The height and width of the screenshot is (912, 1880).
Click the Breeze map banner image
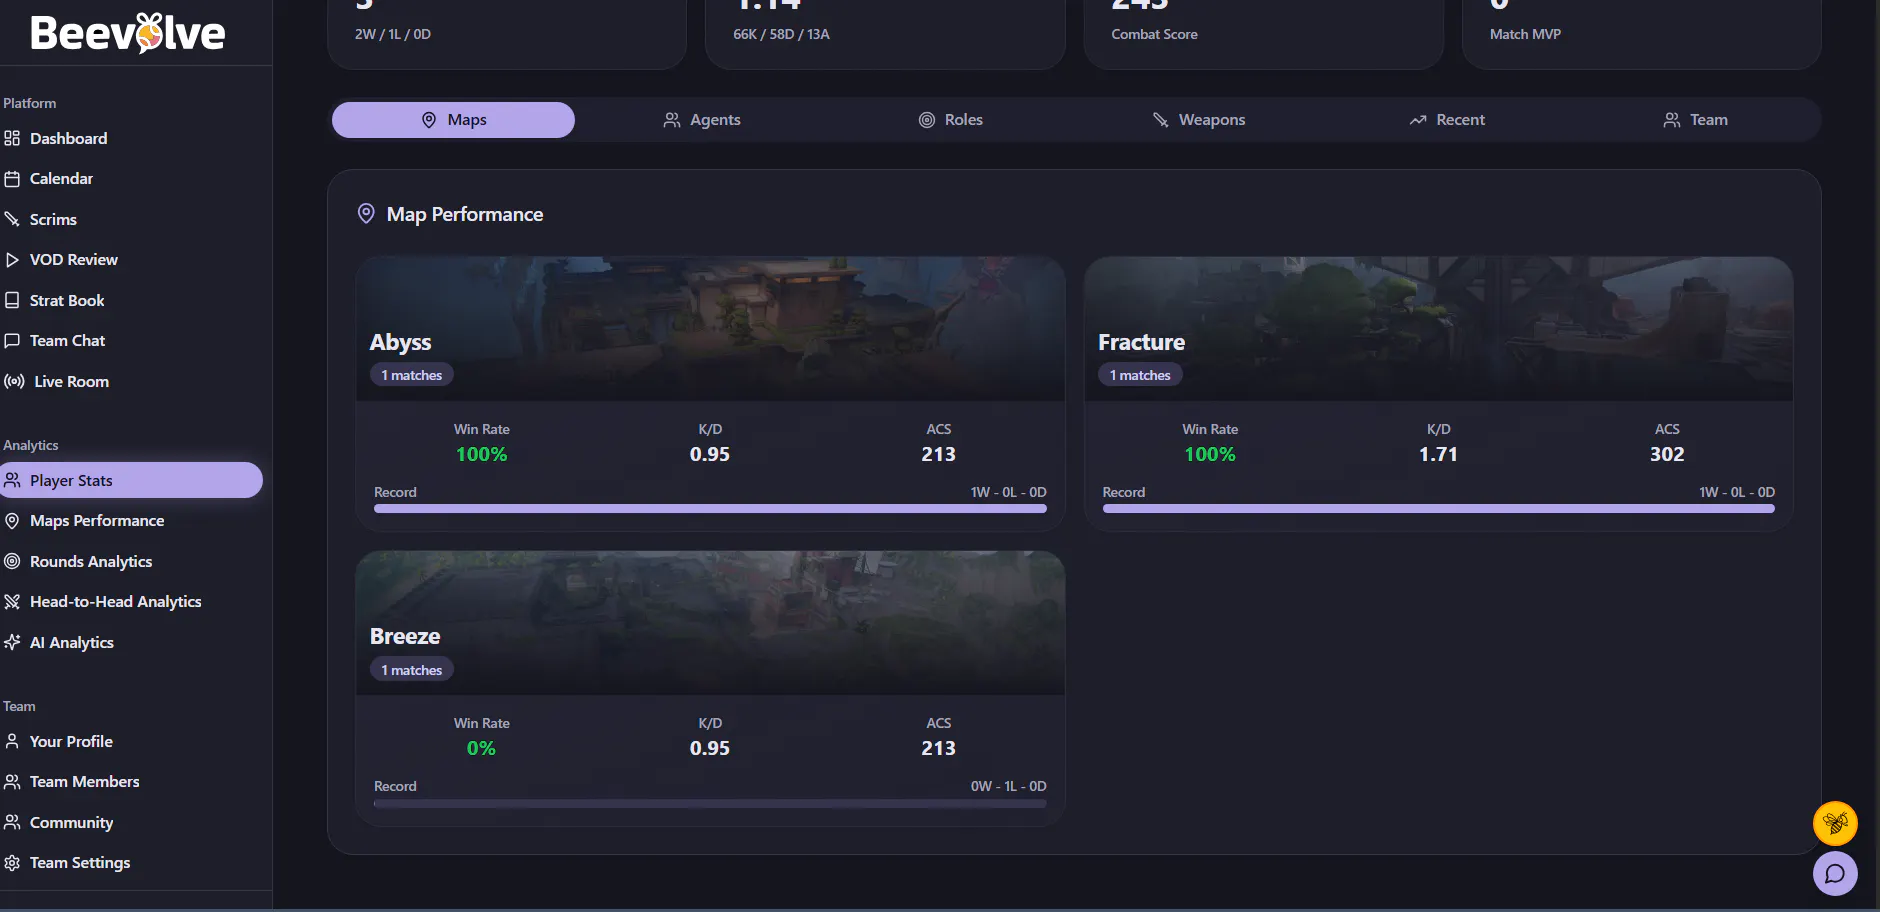[x=710, y=623]
